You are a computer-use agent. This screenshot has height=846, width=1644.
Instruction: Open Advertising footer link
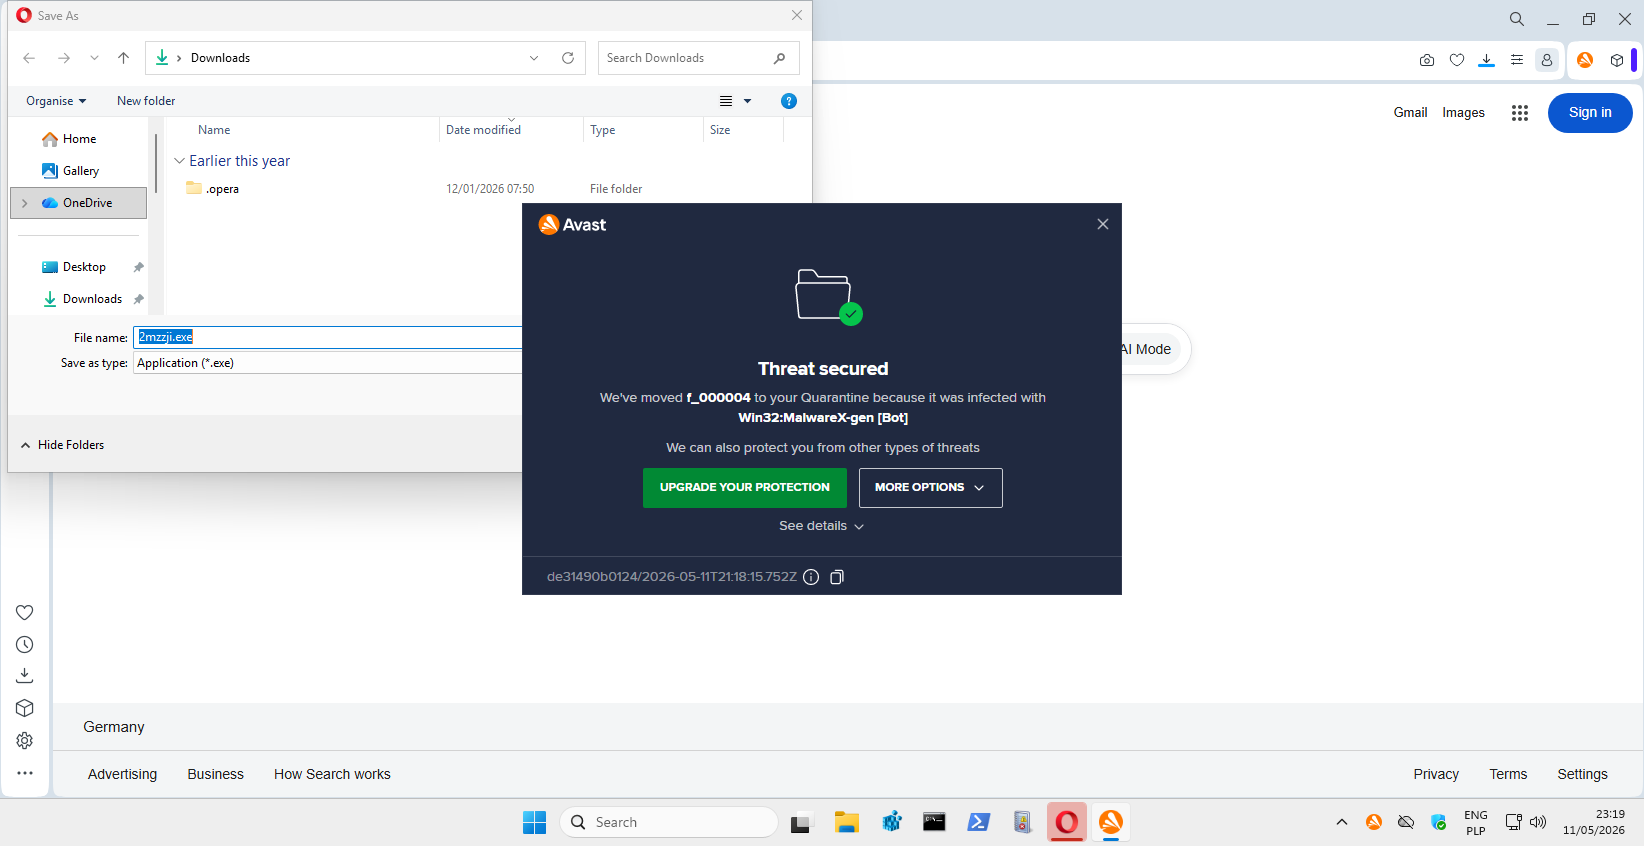point(122,774)
